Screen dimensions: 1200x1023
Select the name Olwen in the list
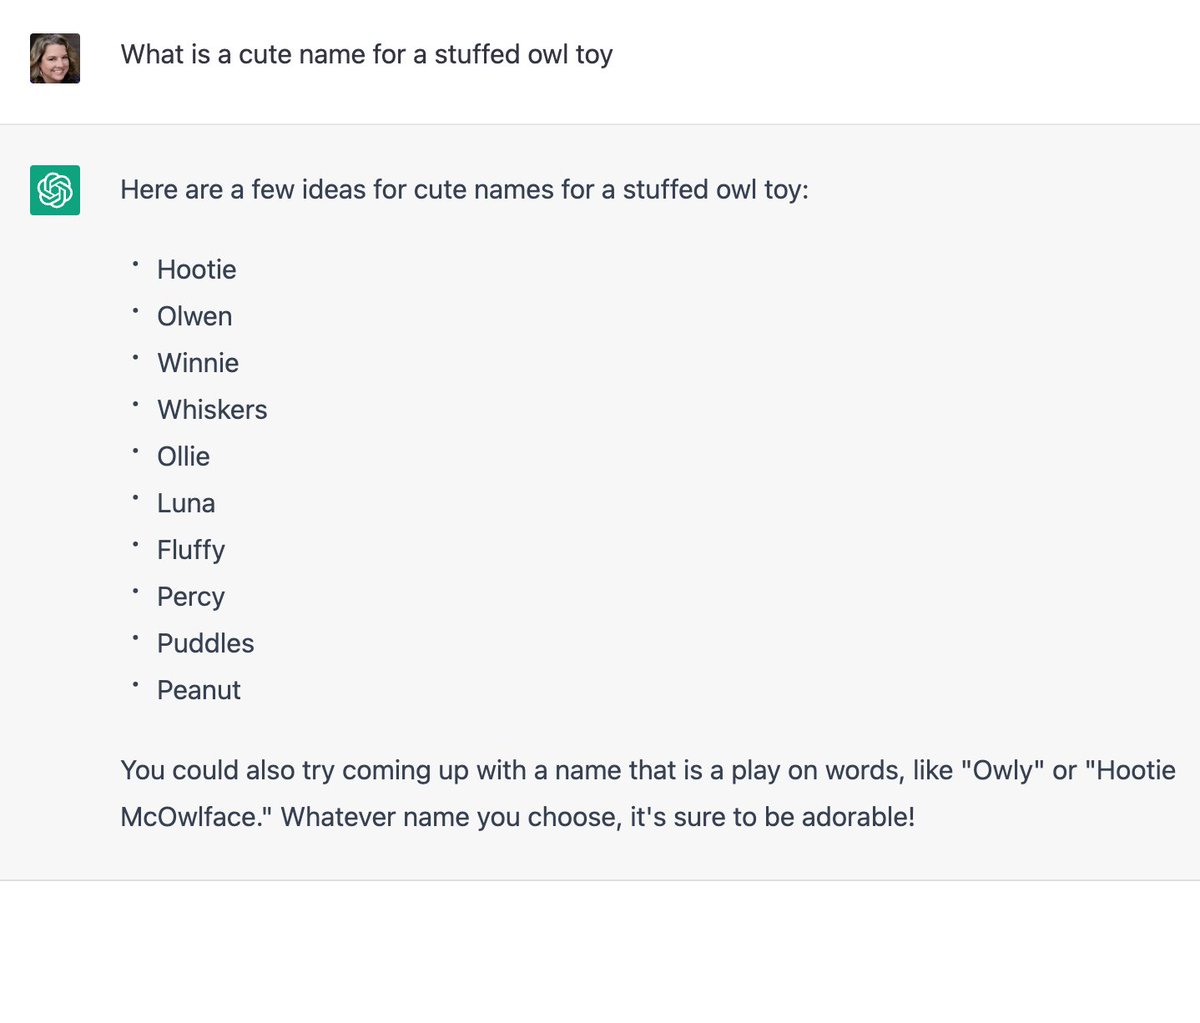click(195, 316)
